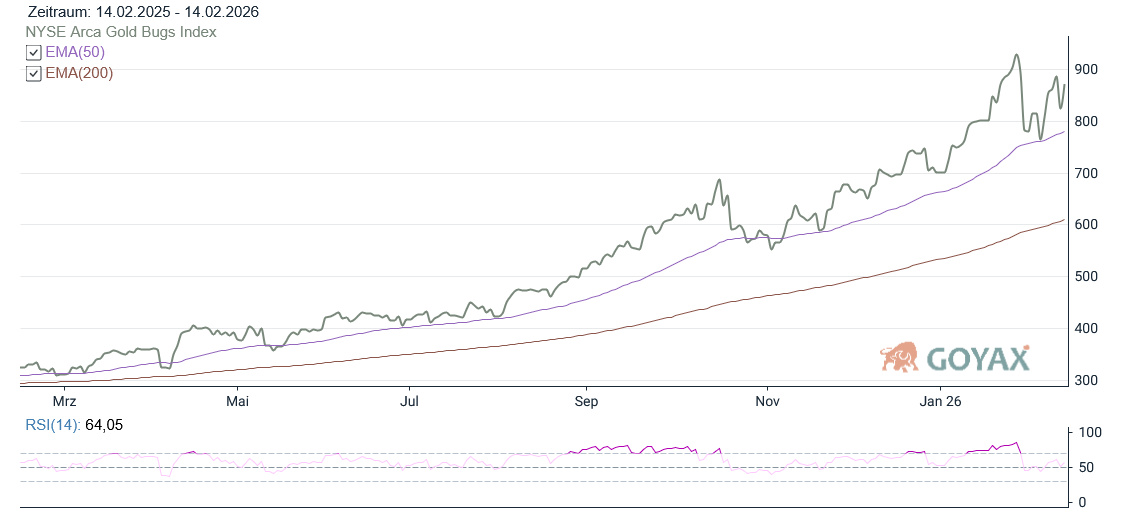Click the 900 price axis label
1140x513 pixels.
click(x=1087, y=70)
